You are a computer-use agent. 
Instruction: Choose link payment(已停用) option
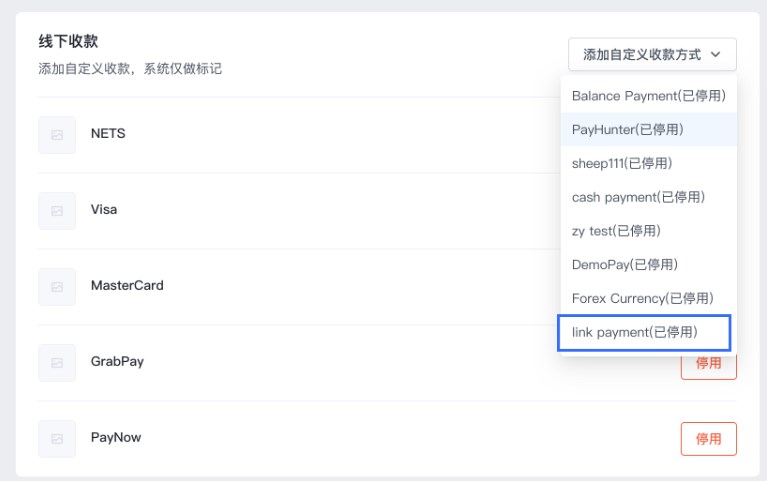(644, 333)
